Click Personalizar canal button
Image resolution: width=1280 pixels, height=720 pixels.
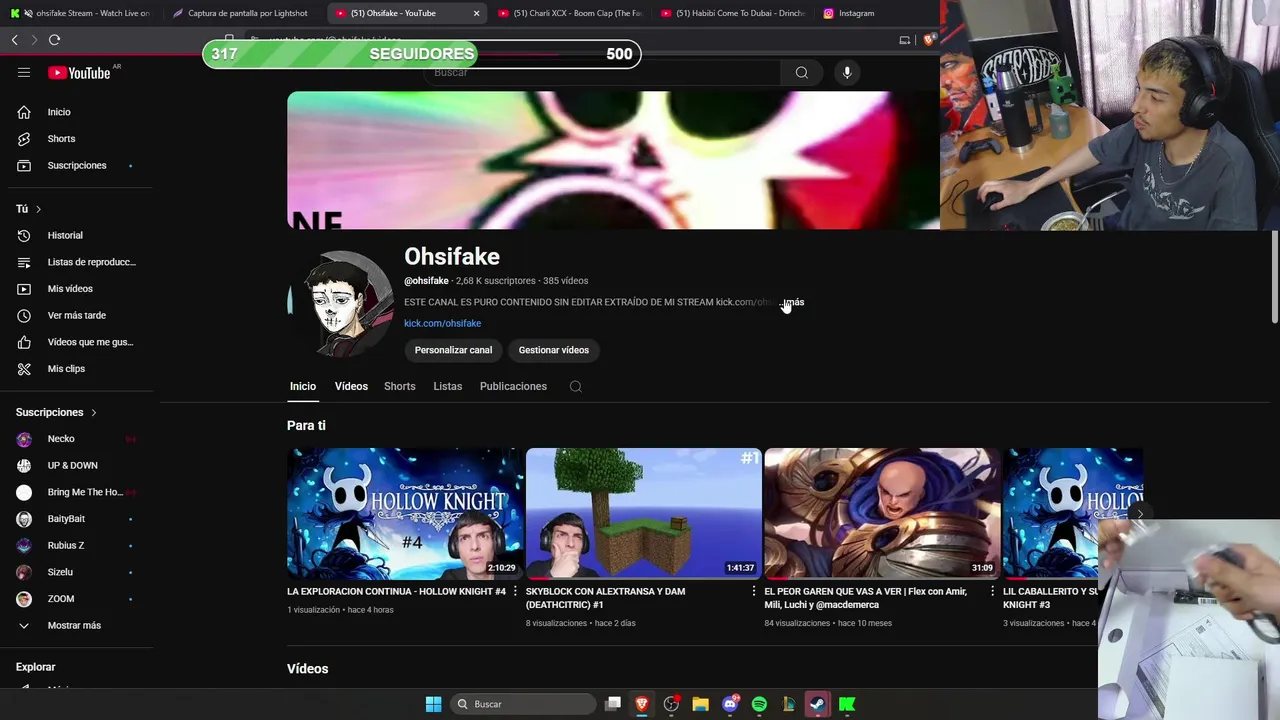(453, 350)
